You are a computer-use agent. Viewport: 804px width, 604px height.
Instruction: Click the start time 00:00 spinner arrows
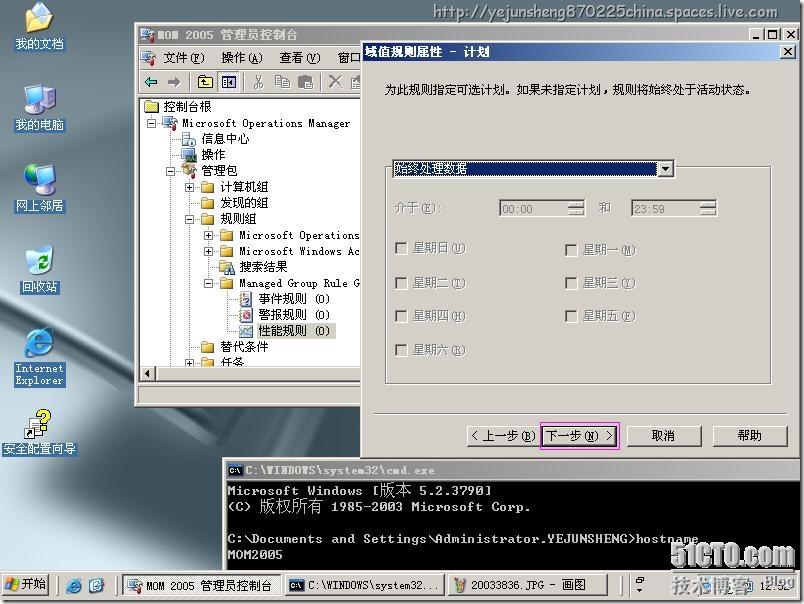coord(576,208)
